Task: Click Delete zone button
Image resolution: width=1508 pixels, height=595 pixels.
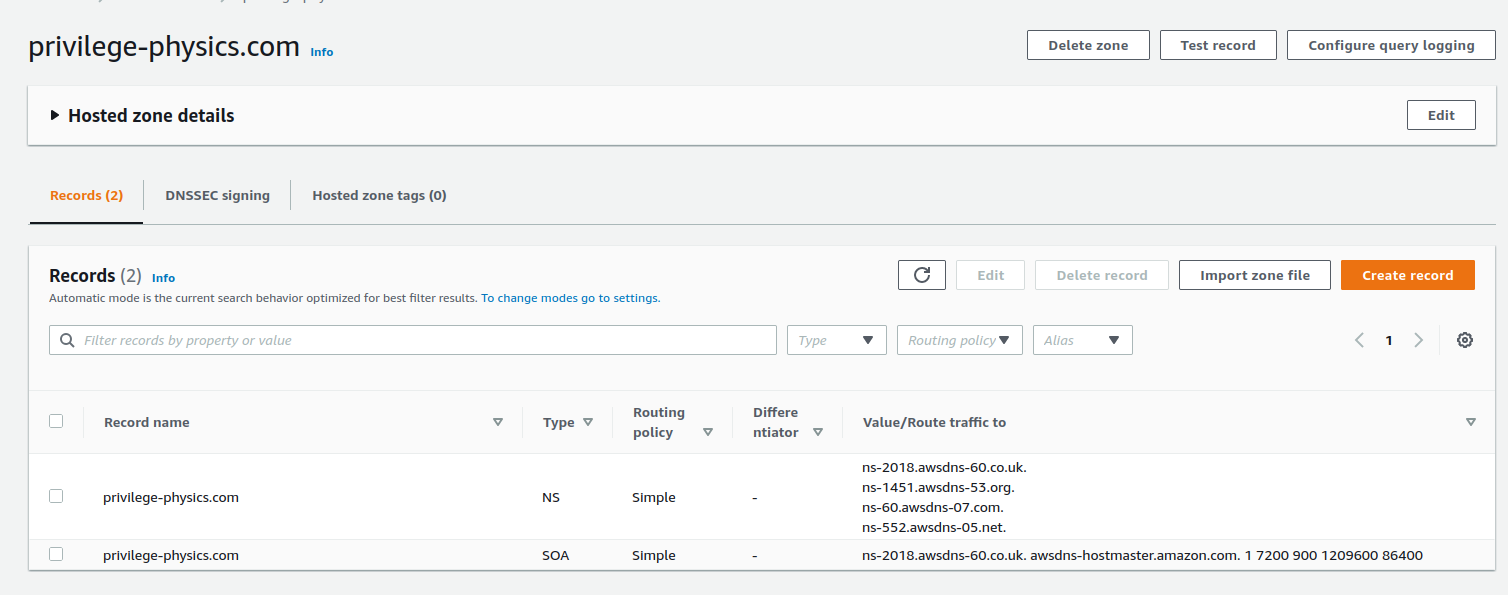Action: [1088, 45]
